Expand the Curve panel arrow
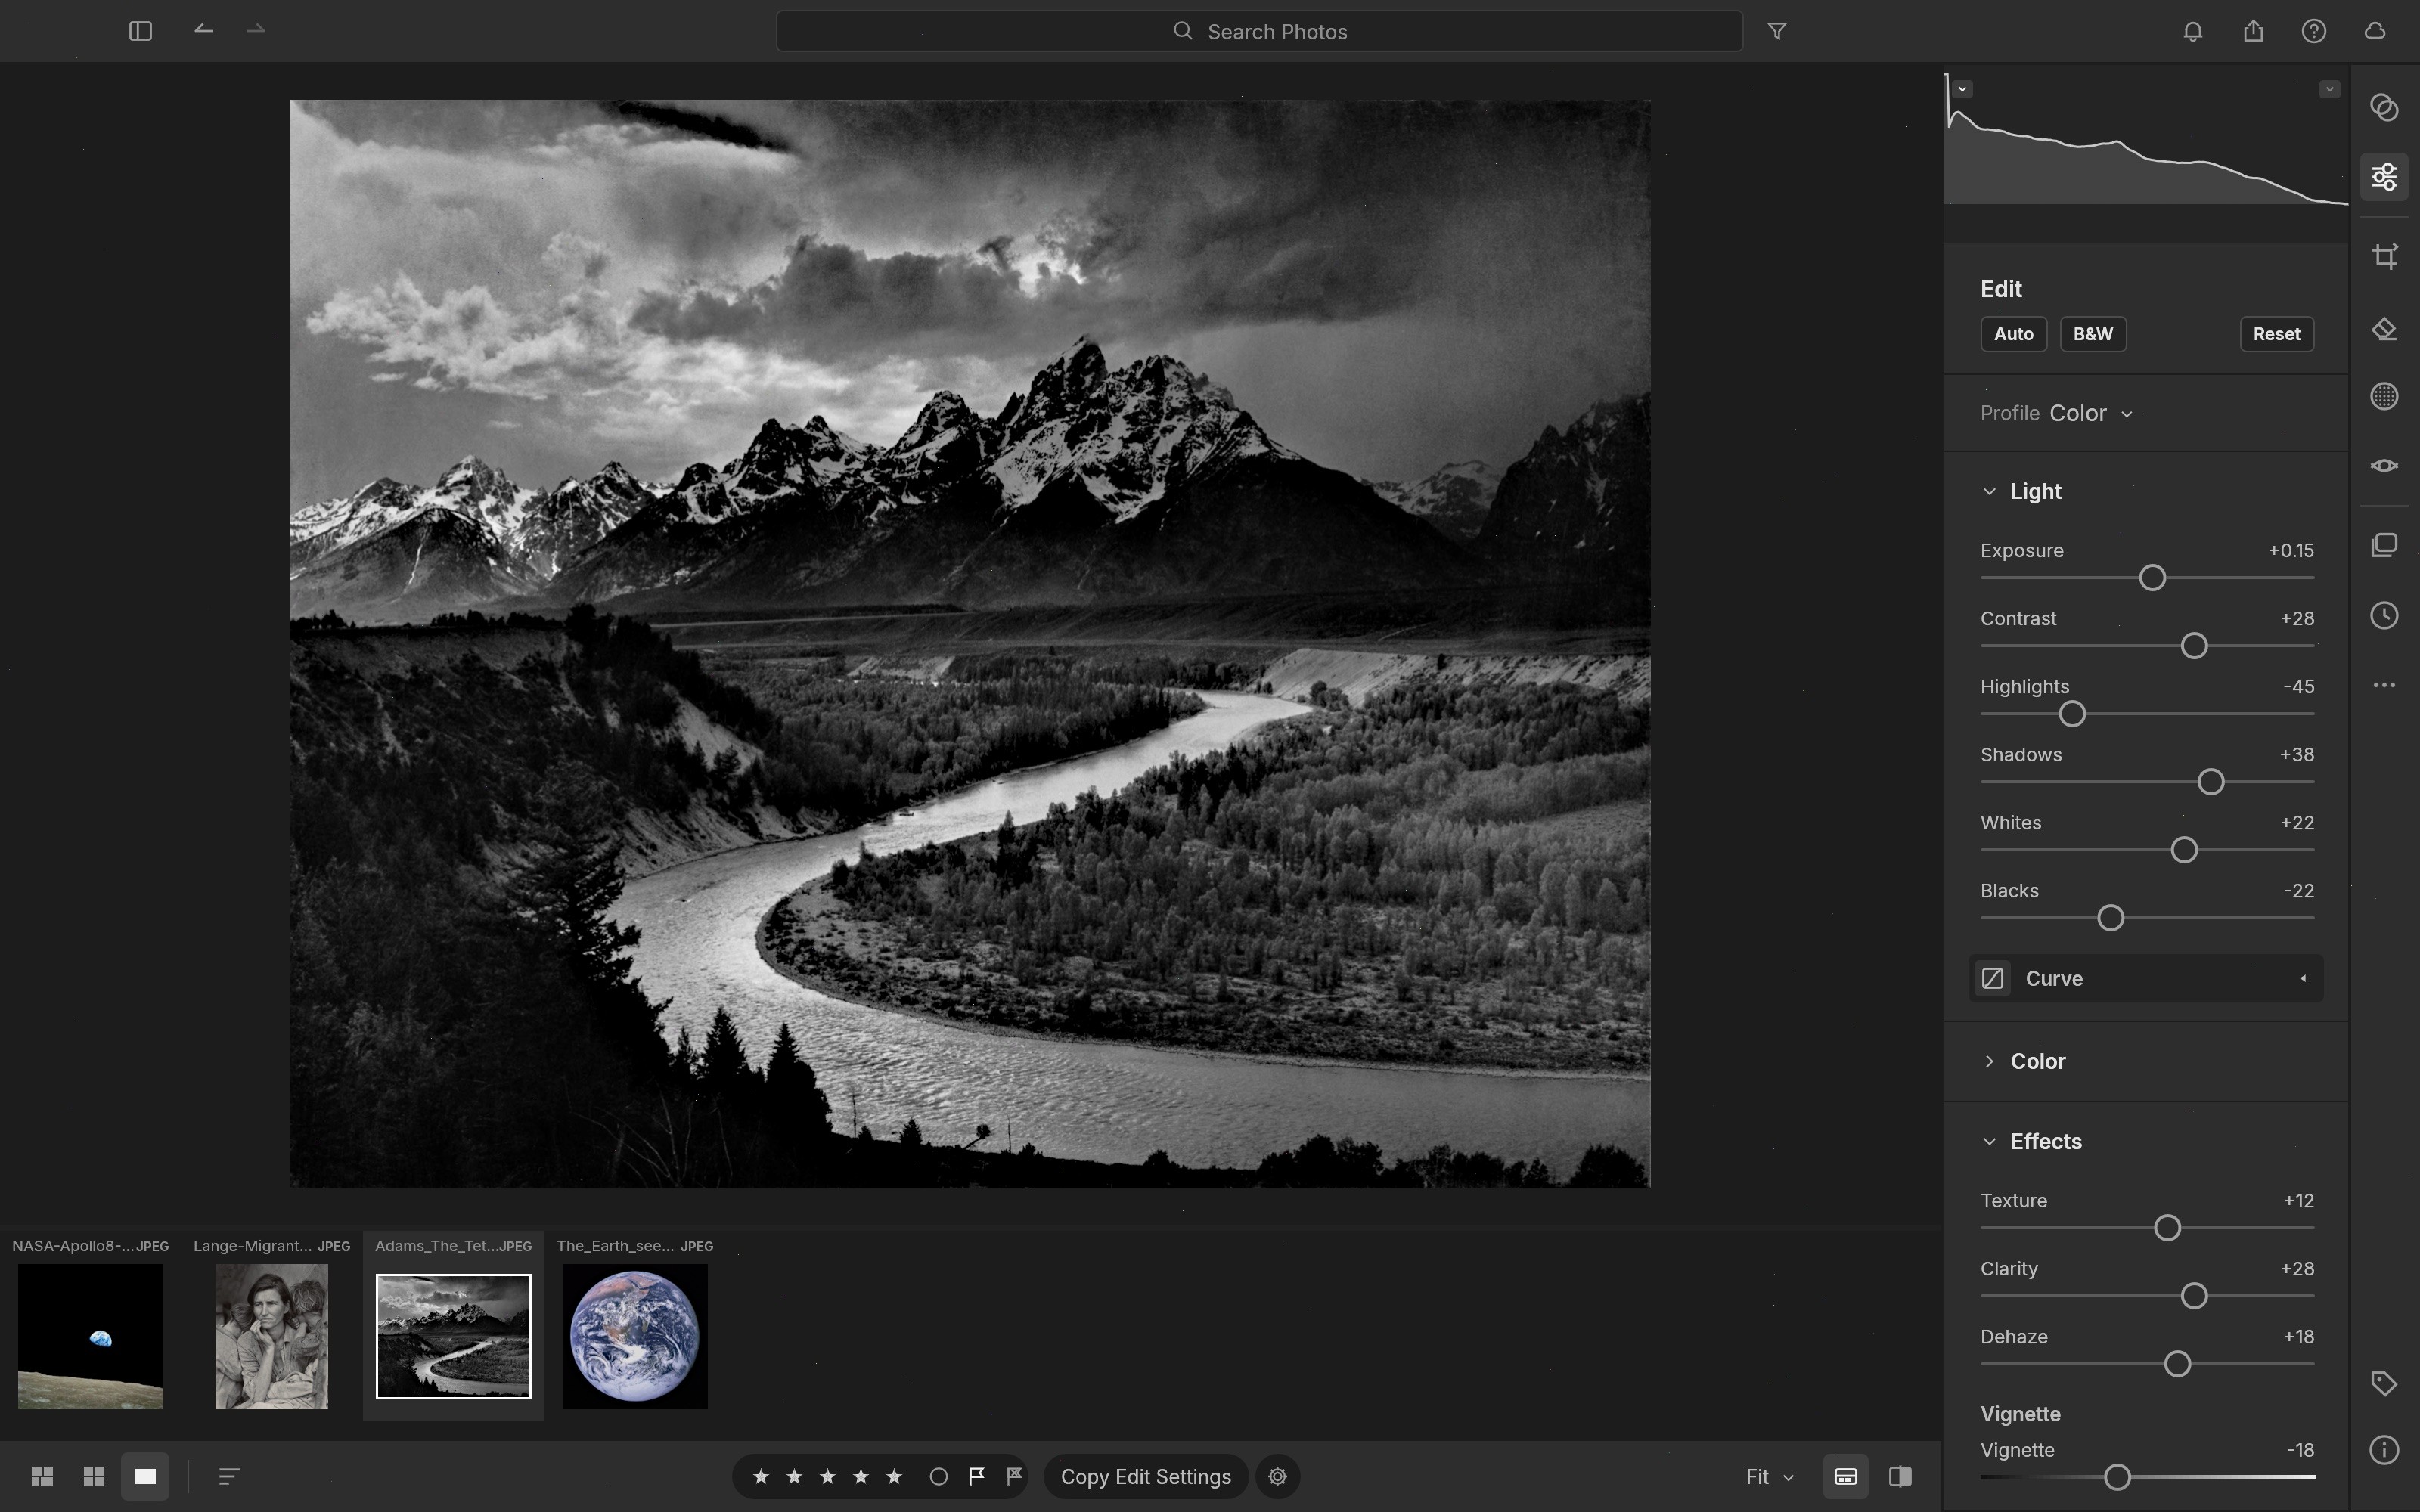This screenshot has height=1512, width=2420. click(x=2303, y=978)
